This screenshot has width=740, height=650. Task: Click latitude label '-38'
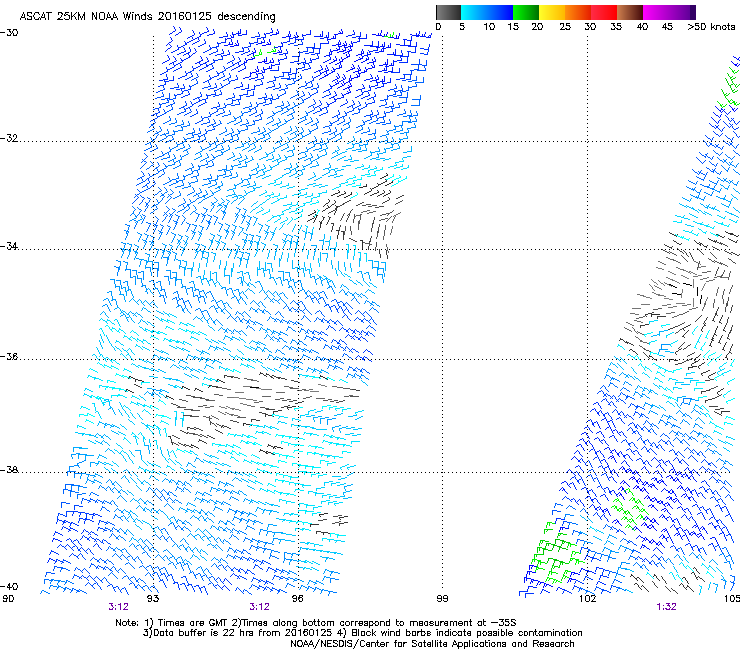click(x=9, y=470)
